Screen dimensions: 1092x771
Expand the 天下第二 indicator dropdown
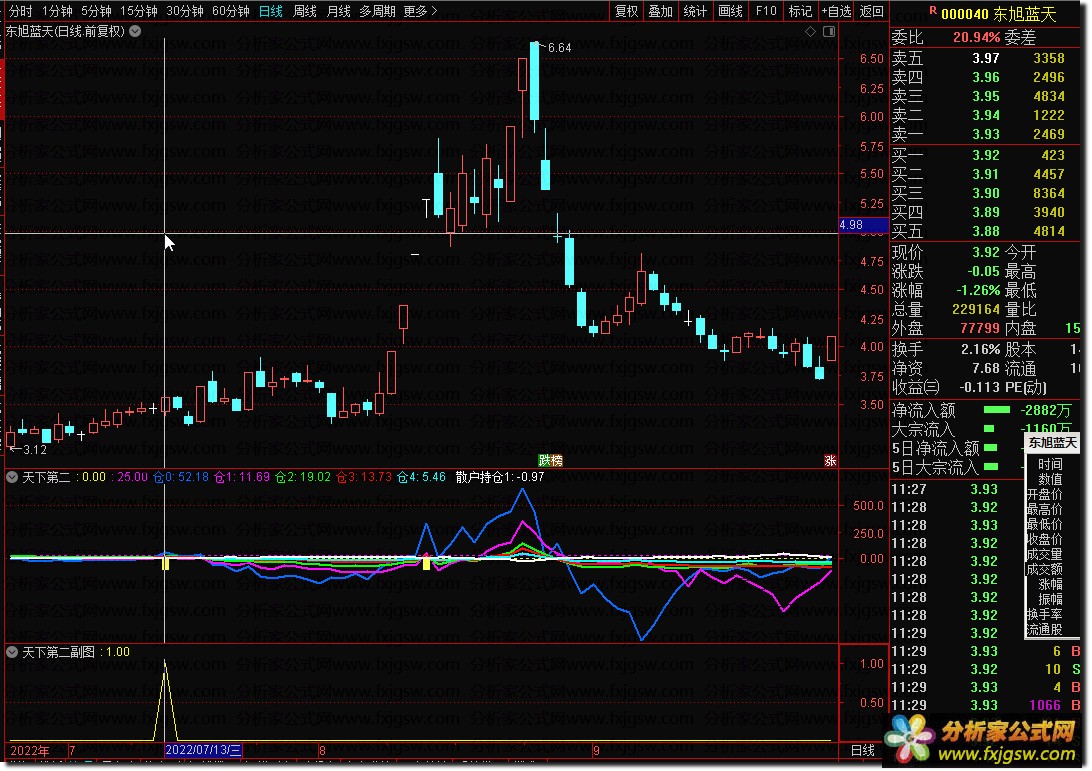pos(13,477)
